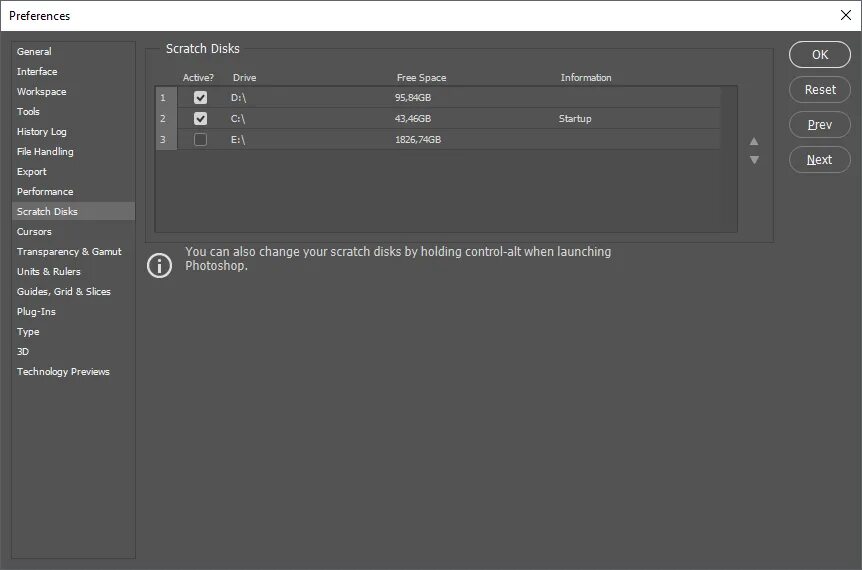
Task: Close the Preferences dialog window
Action: tap(846, 15)
